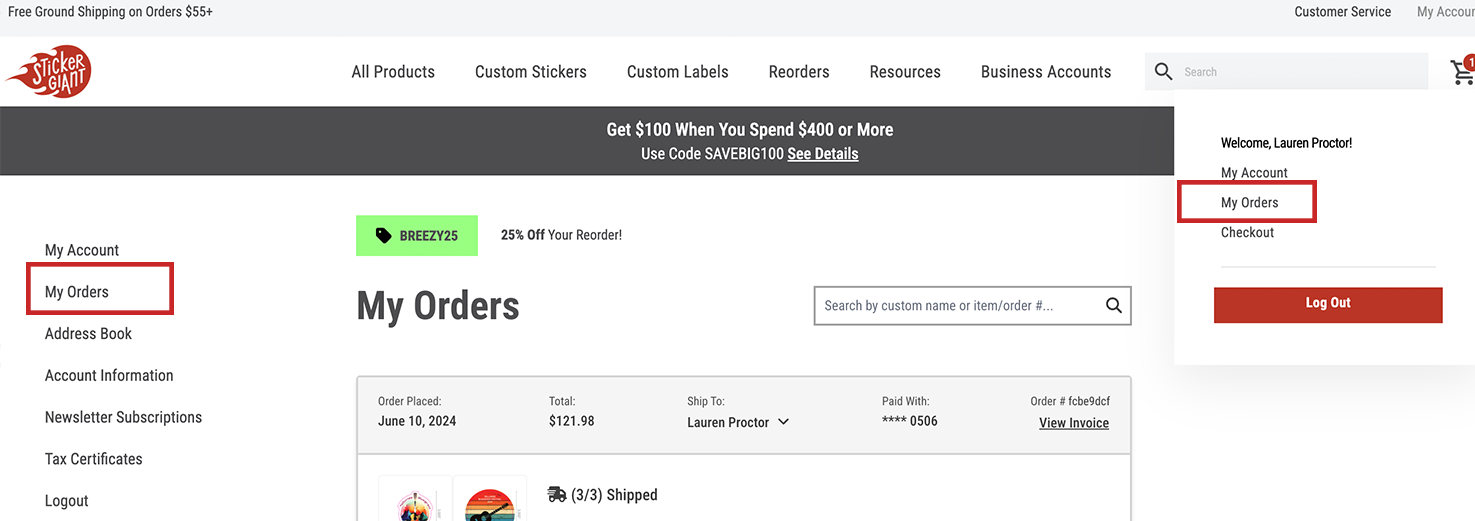The height and width of the screenshot is (521, 1475).
Task: Click the magnifier icon in header search
Action: tap(1163, 72)
